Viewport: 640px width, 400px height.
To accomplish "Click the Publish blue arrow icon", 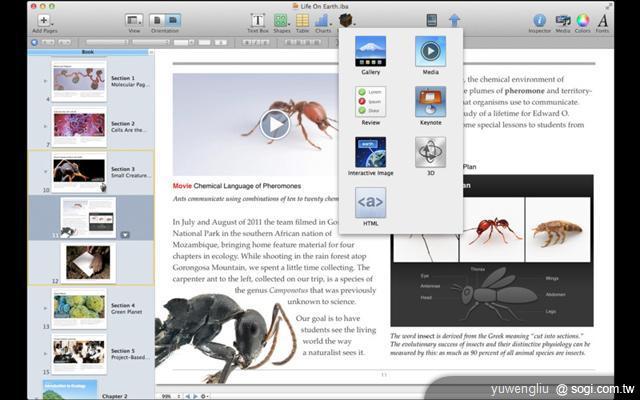I will pos(454,20).
